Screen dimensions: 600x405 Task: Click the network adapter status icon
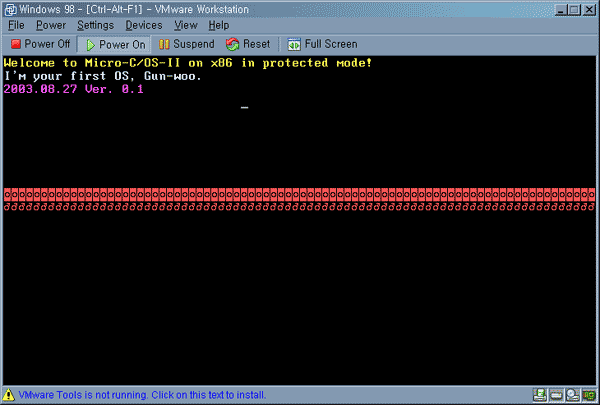(589, 395)
